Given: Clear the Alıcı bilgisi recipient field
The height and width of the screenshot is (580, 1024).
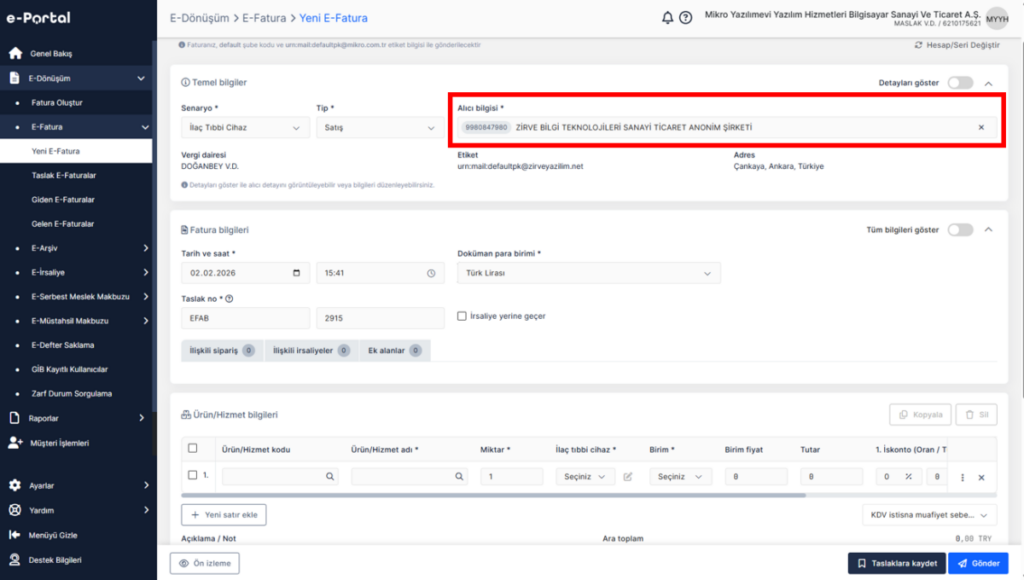Looking at the screenshot, I should (981, 127).
